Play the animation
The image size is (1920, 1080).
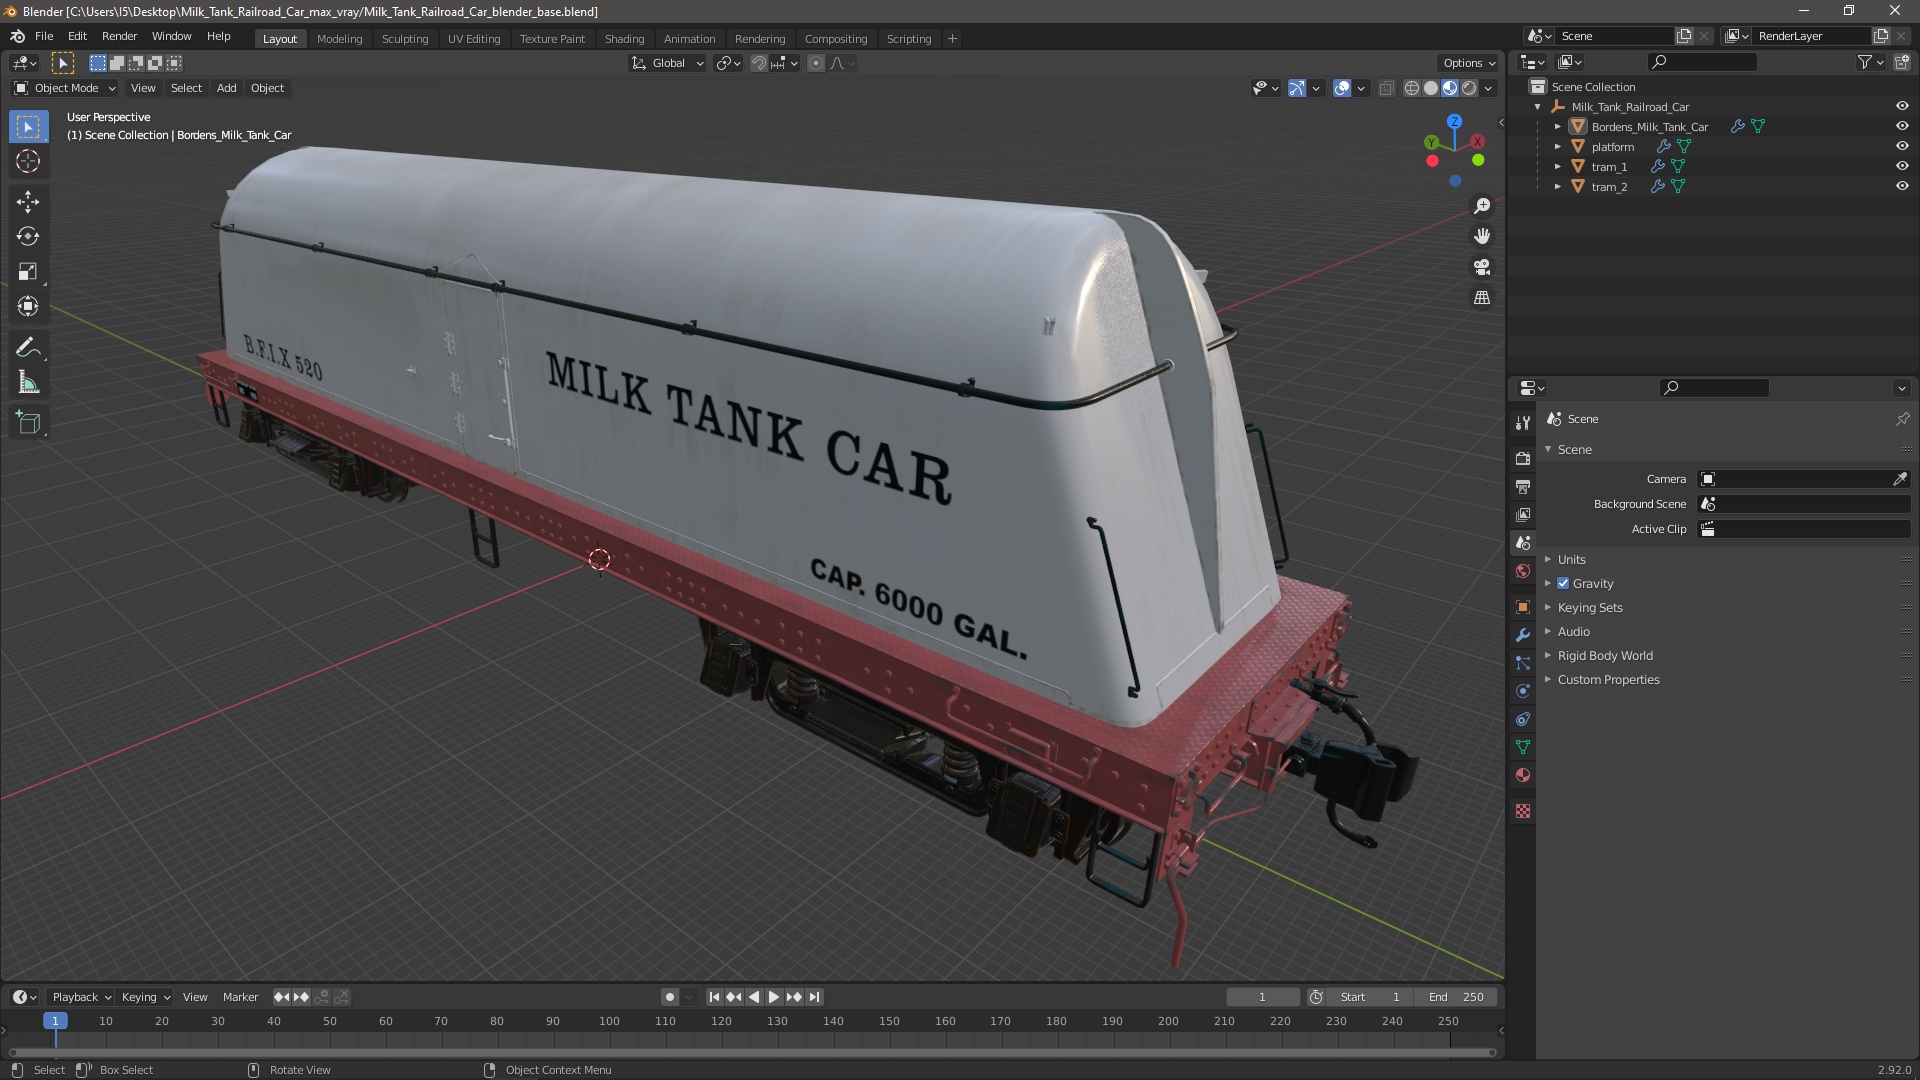(774, 997)
